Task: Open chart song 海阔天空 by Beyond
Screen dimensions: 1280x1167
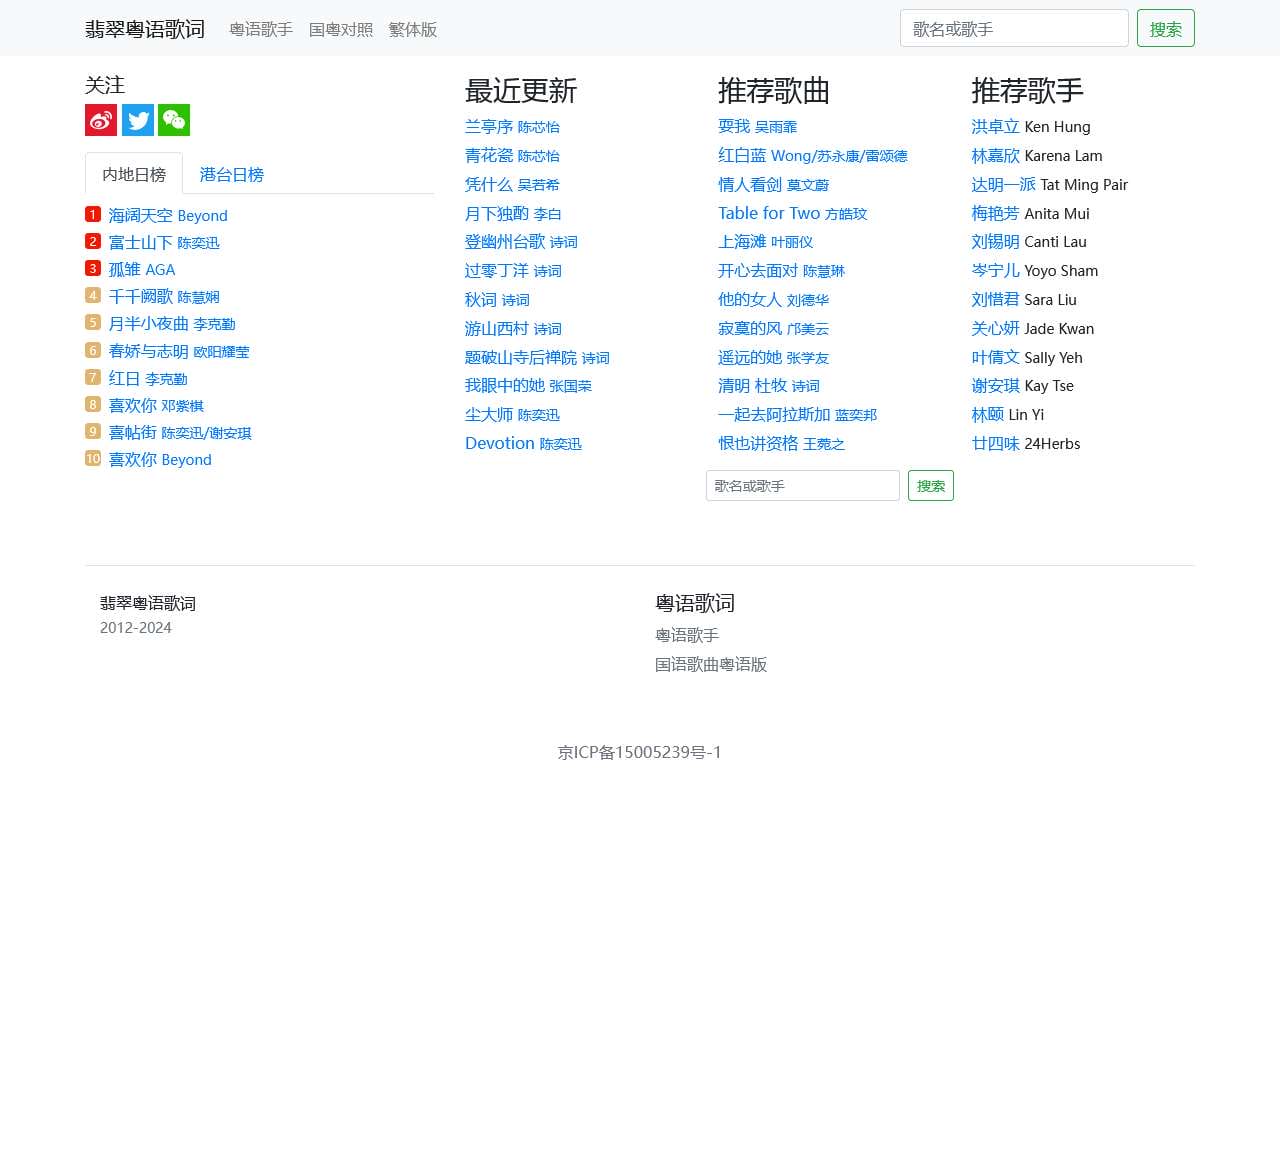Action: click(x=168, y=215)
